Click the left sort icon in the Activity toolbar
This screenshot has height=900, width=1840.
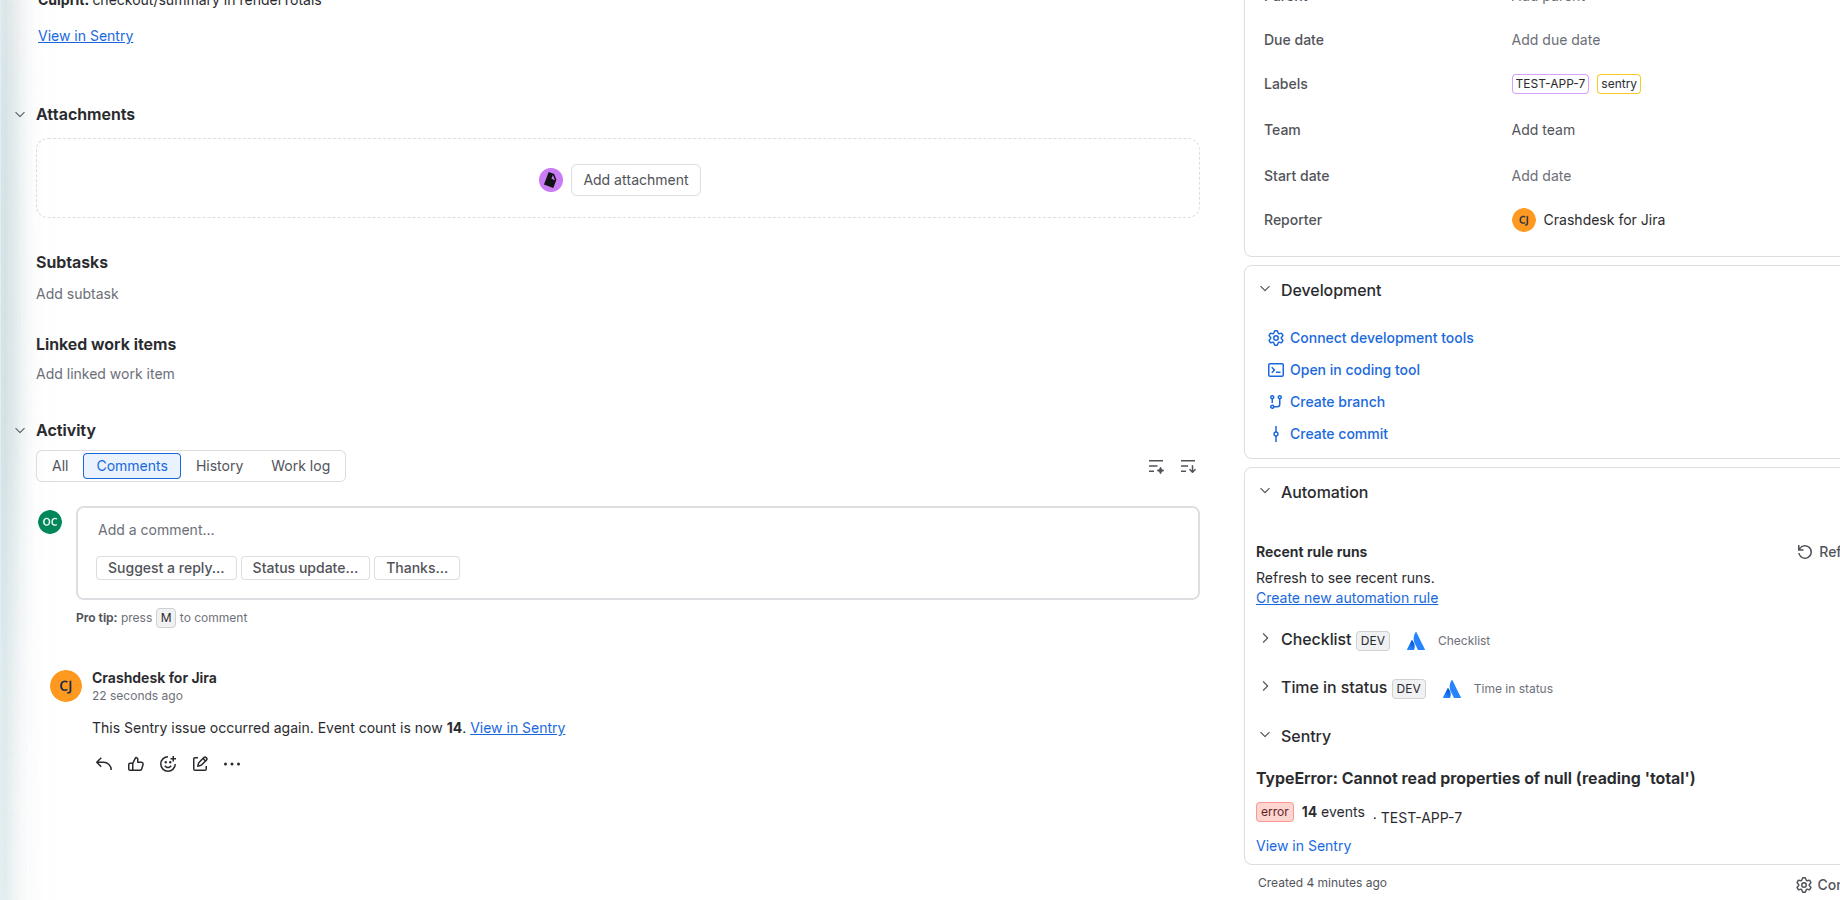coord(1156,467)
